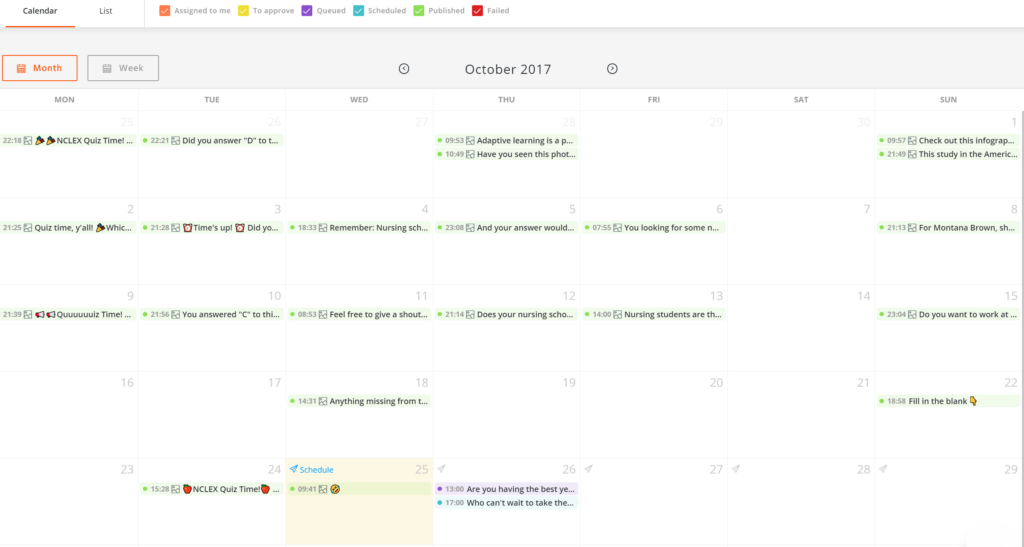Click the paper plane icon on Friday 27
Viewport: 1024px width, 547px height.
tap(588, 469)
